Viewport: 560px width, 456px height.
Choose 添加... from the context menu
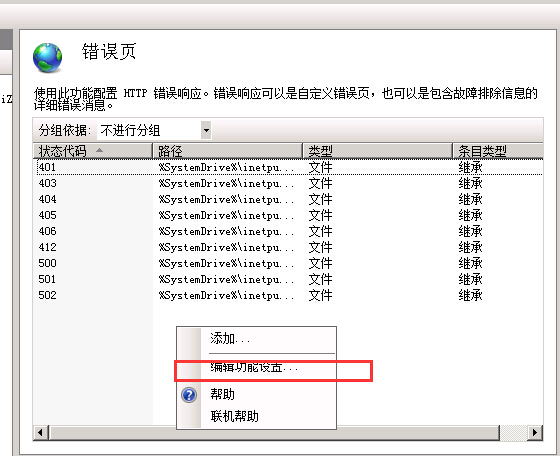tap(256, 338)
